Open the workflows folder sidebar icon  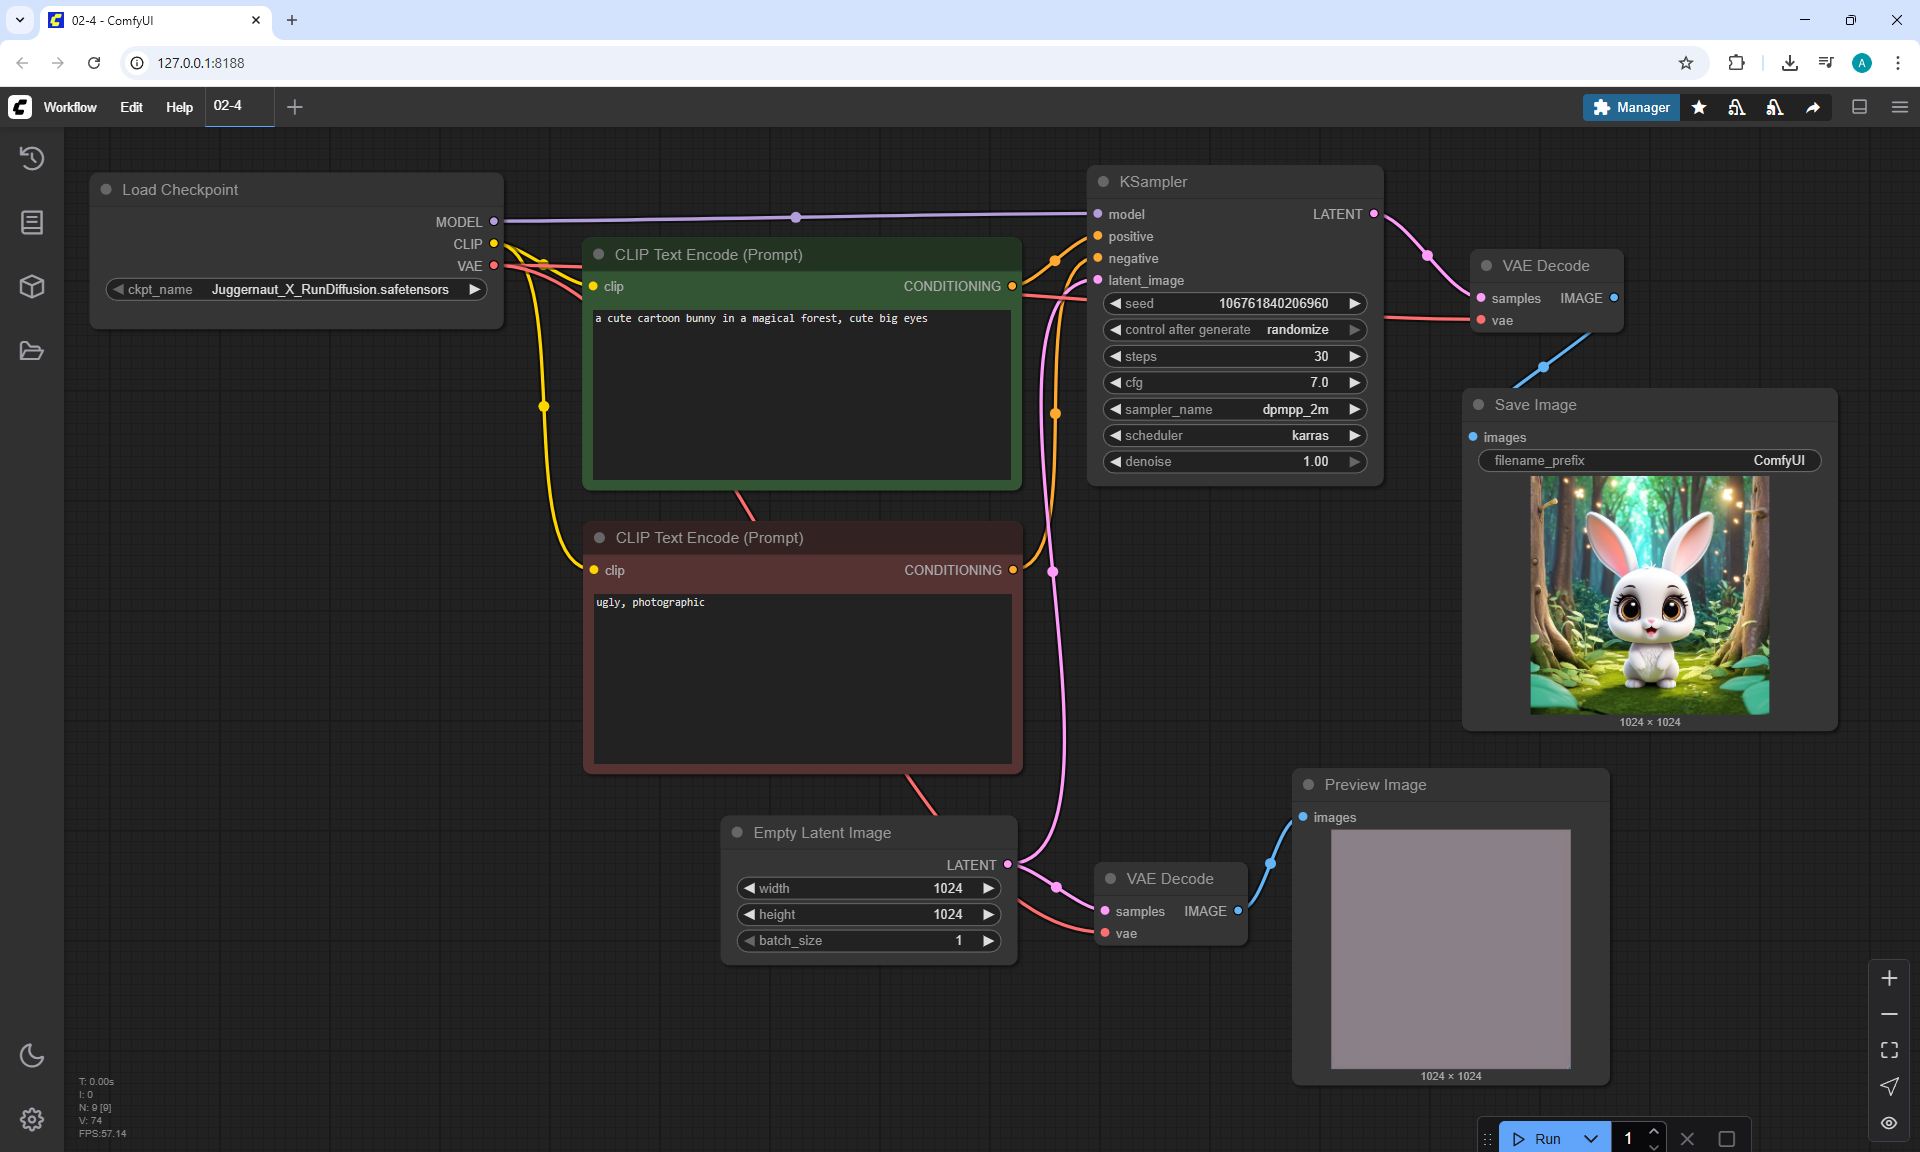click(32, 351)
